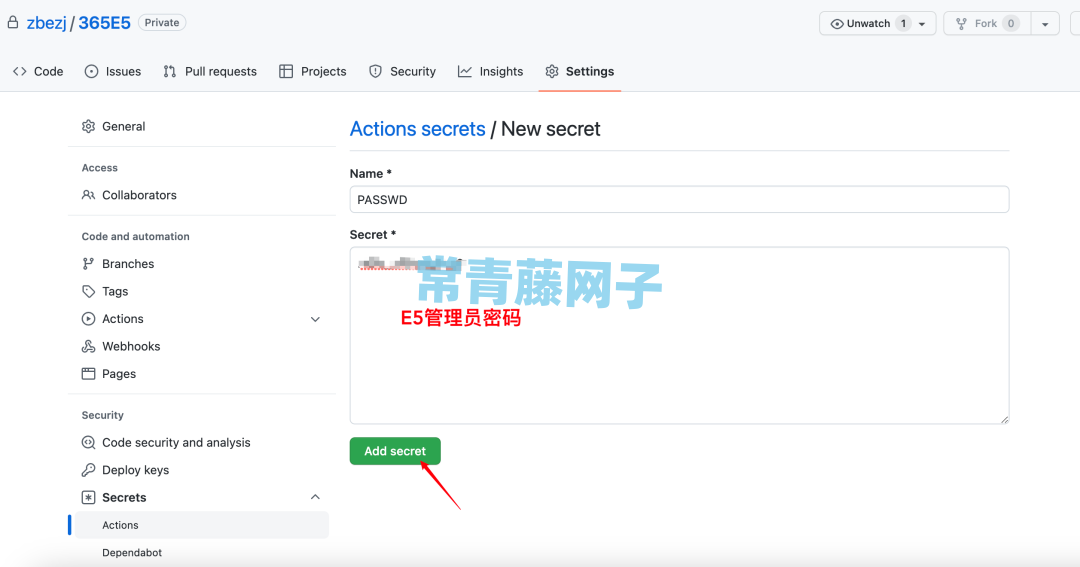Click the Actions play icon in sidebar

(88, 319)
